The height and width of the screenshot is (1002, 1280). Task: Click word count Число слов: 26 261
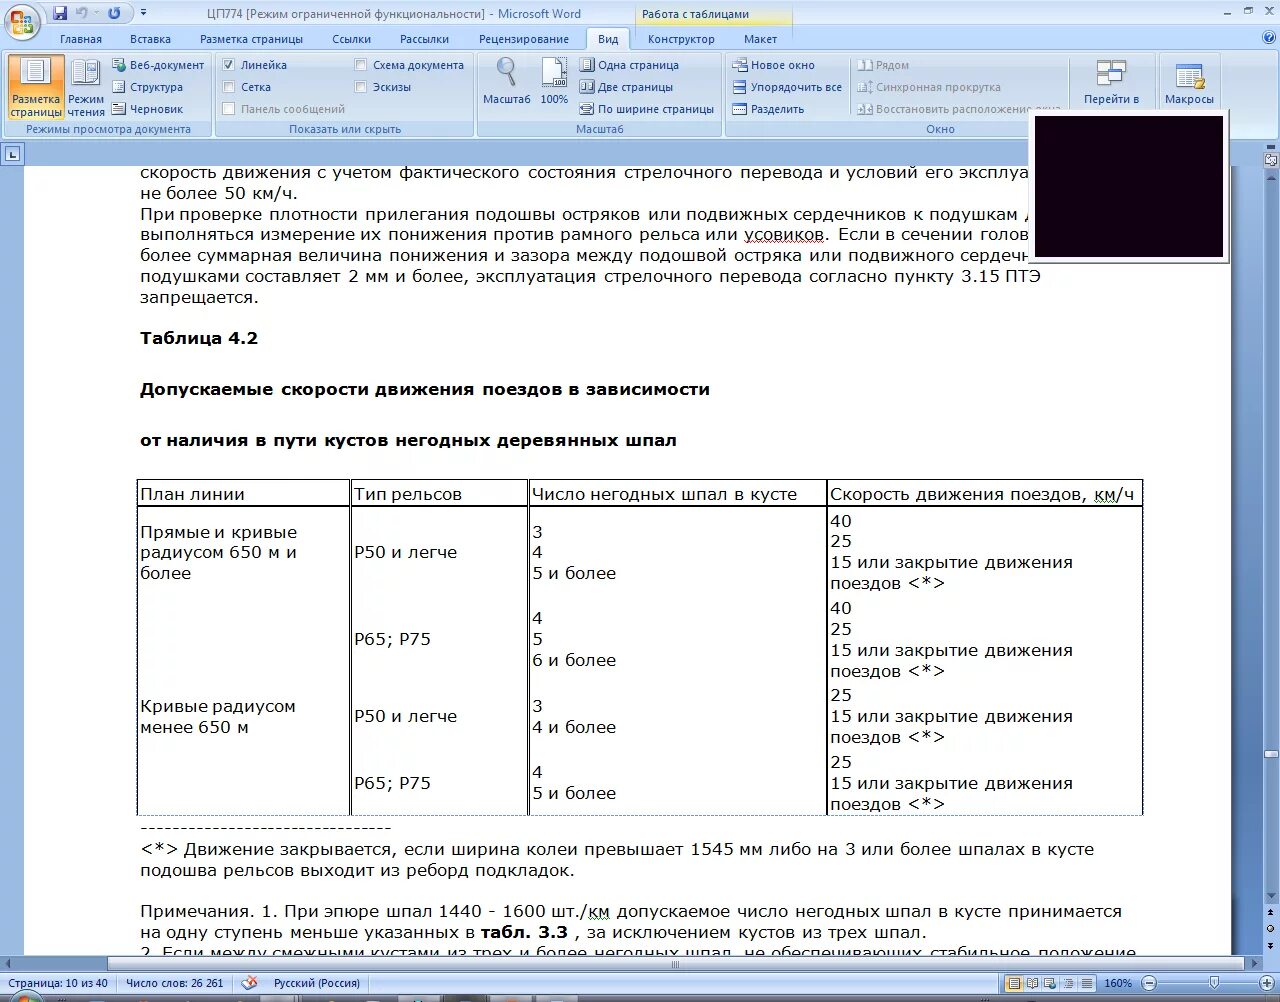coord(175,983)
